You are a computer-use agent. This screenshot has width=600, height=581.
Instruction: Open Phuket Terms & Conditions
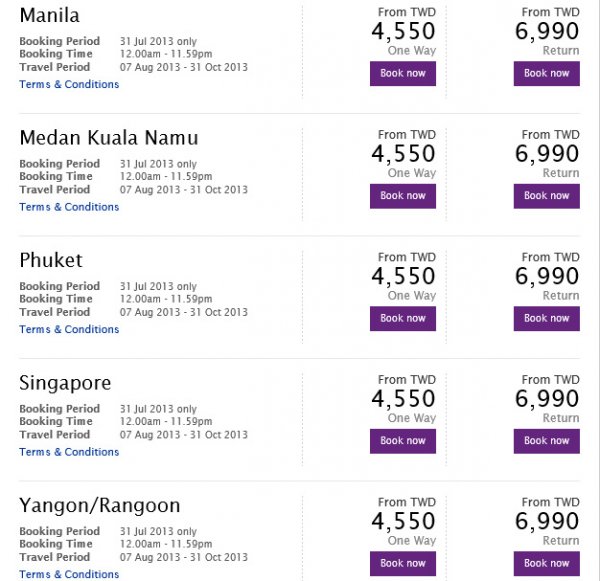pos(69,329)
